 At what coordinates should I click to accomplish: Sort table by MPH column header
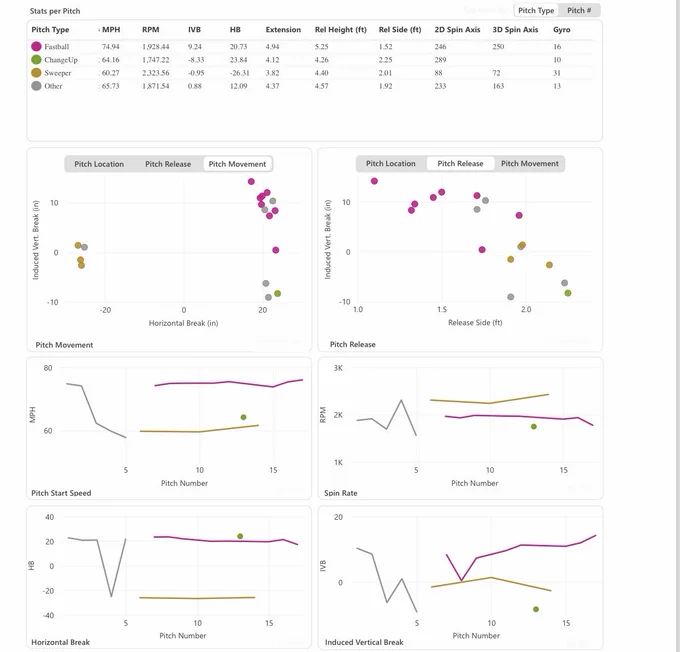click(x=111, y=29)
